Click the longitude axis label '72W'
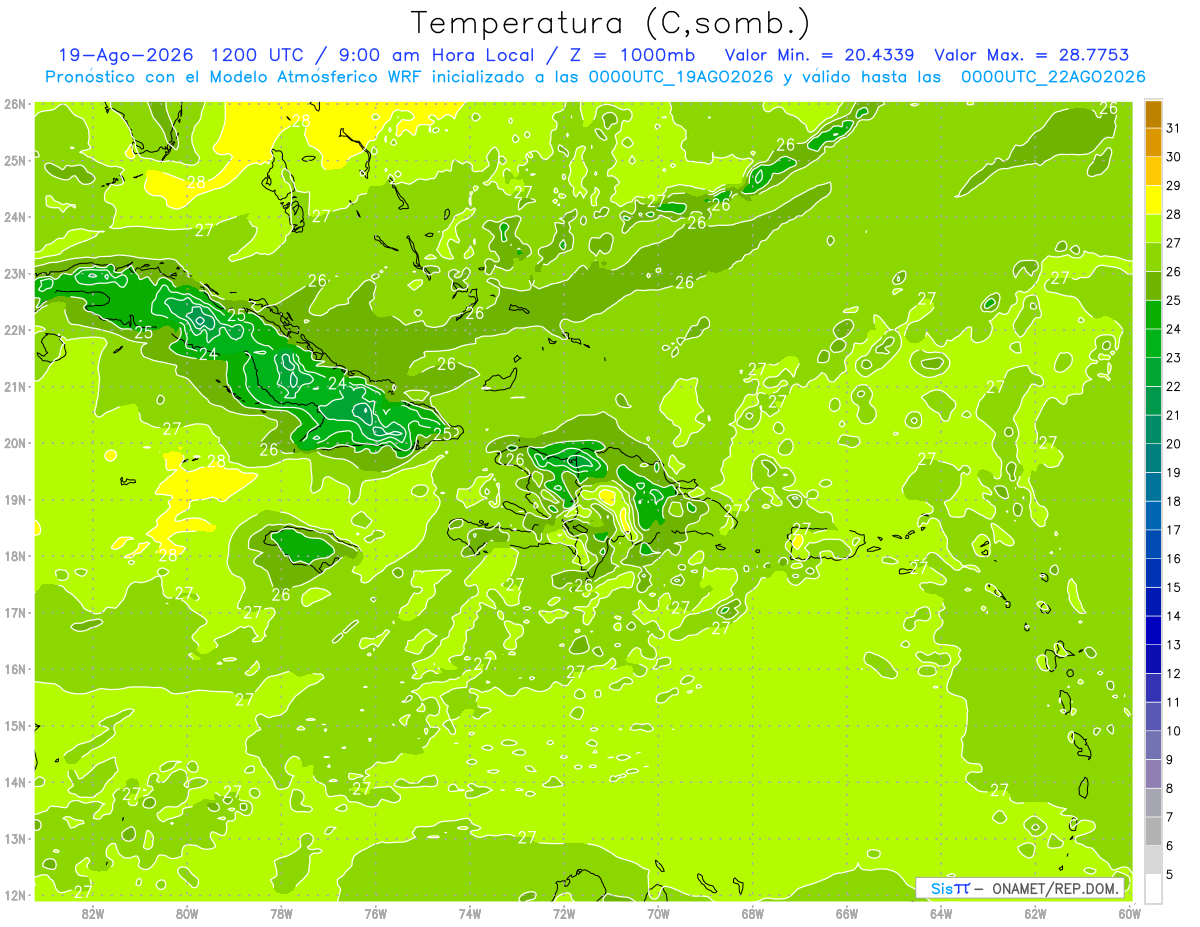 tap(564, 913)
